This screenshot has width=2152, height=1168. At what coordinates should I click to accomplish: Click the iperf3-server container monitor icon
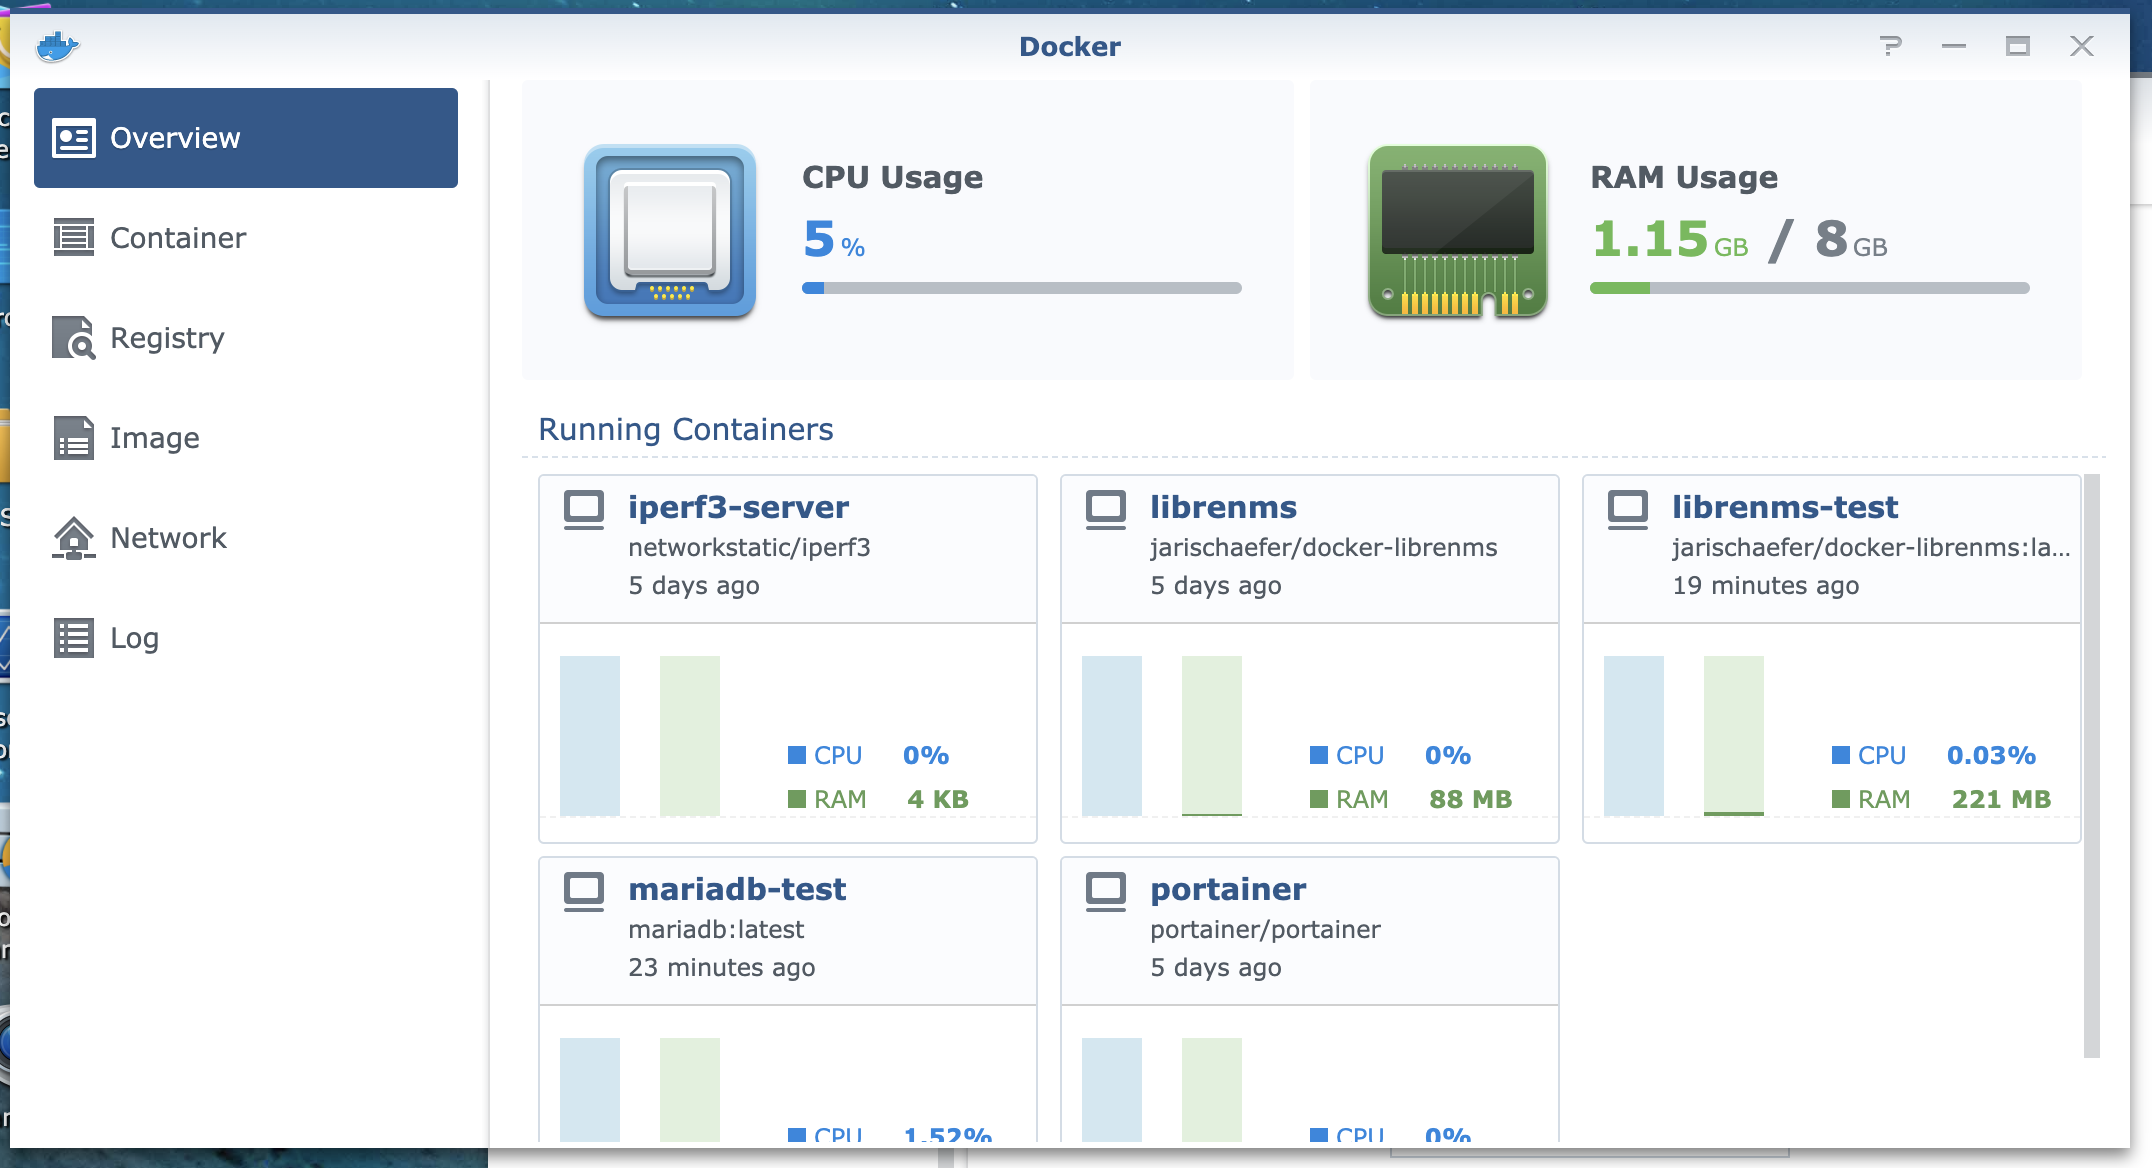pos(584,509)
